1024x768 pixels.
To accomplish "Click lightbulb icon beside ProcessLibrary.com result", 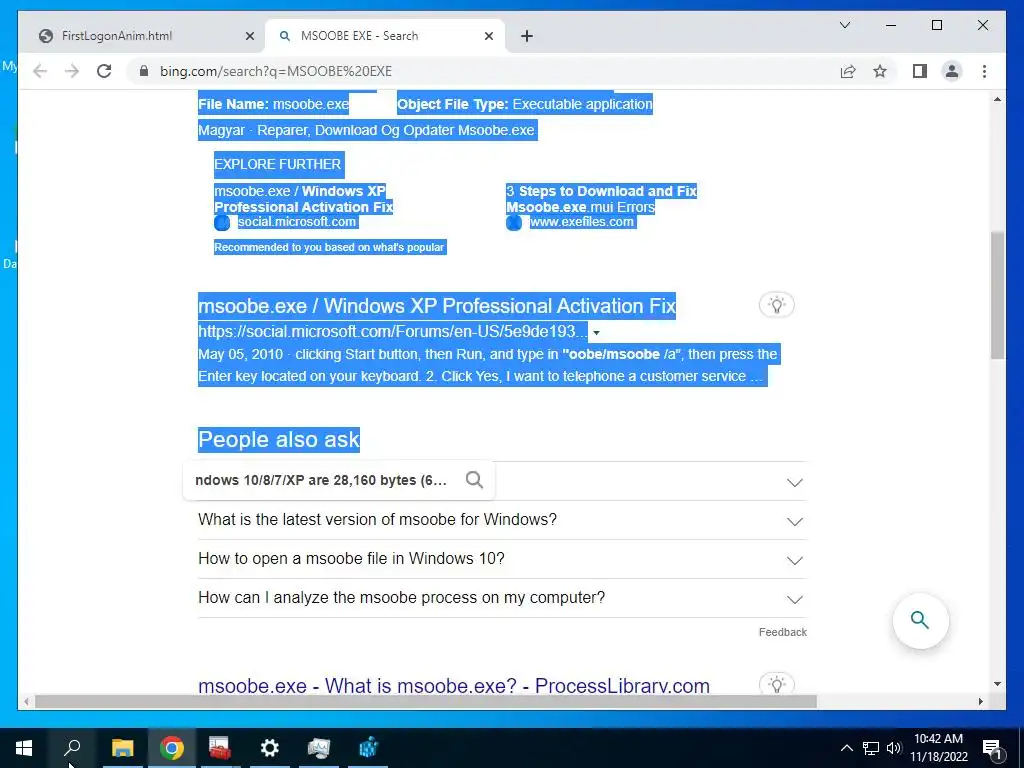I will [776, 684].
